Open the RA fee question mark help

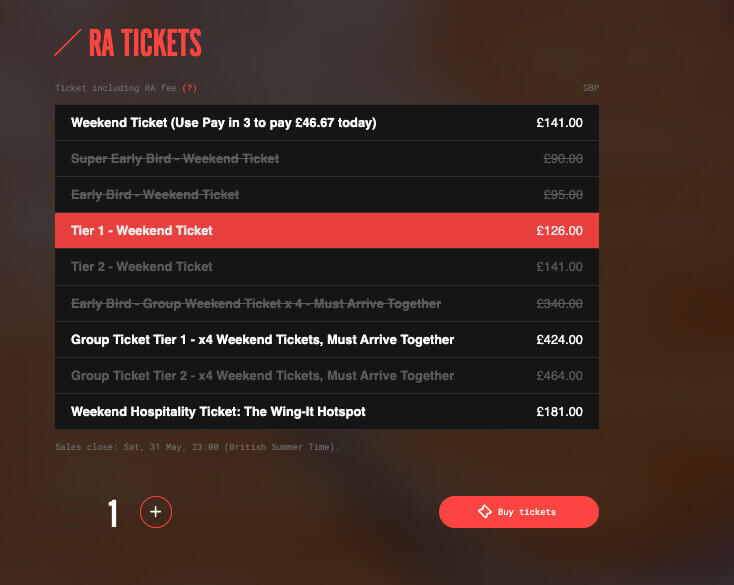pos(190,88)
